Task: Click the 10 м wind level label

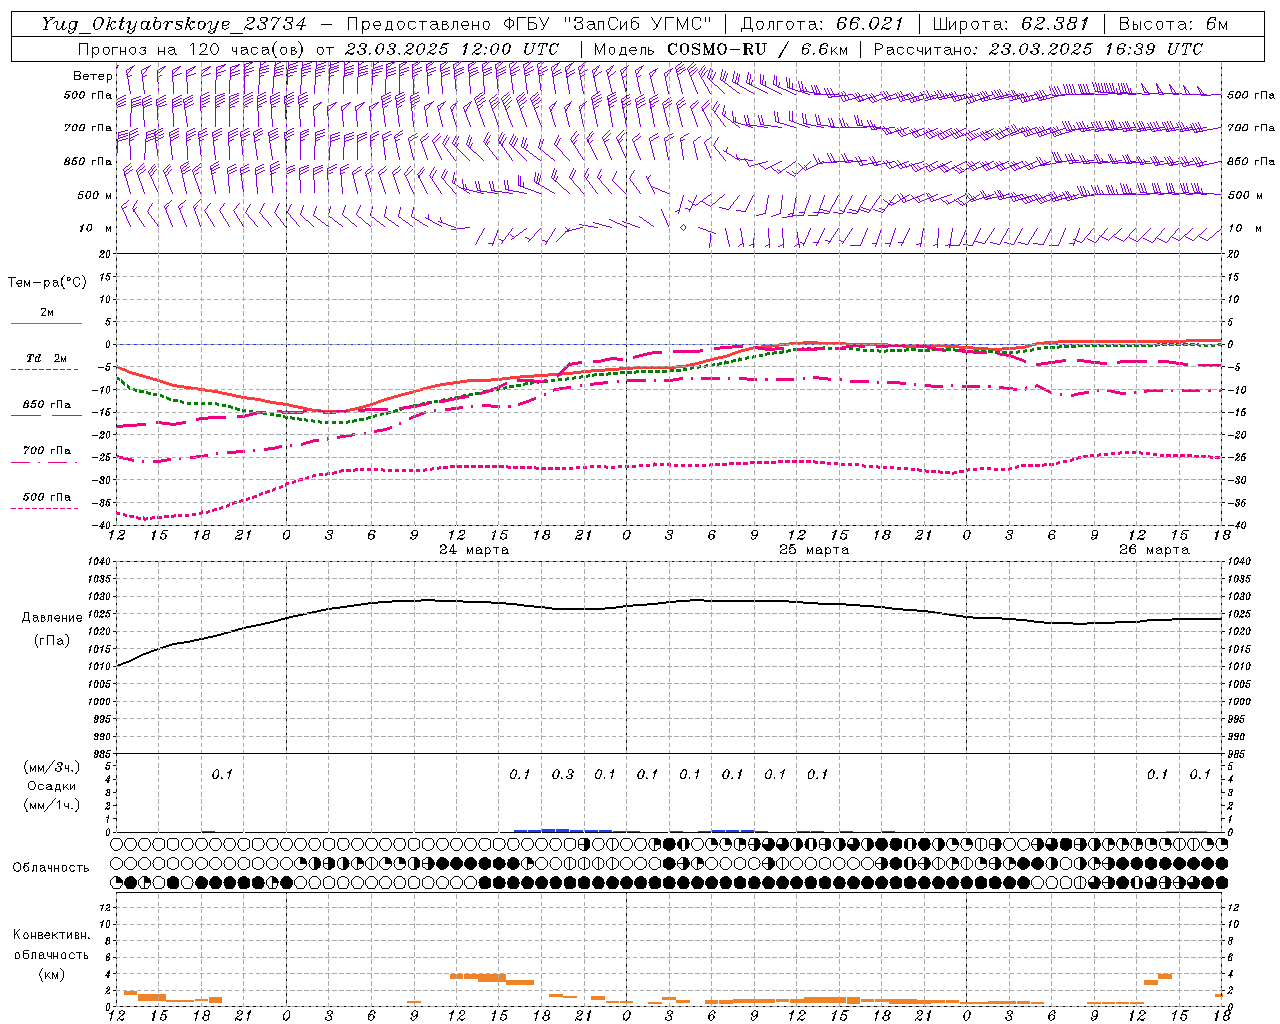Action: click(96, 229)
